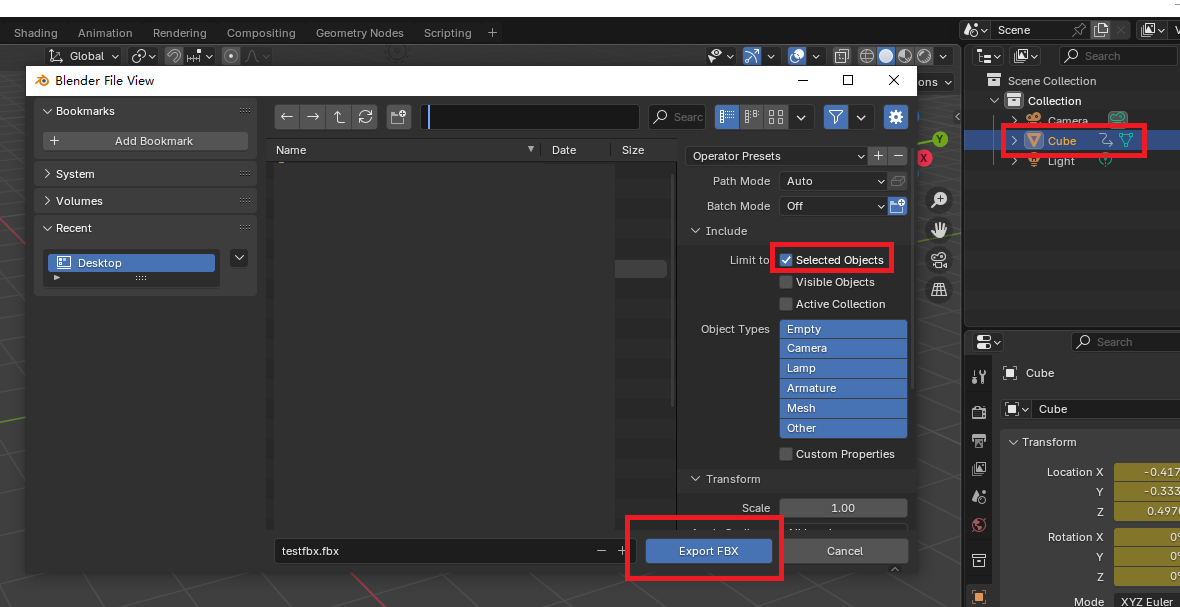The width and height of the screenshot is (1180, 607).
Task: Toggle Empty object type
Action: (x=843, y=329)
